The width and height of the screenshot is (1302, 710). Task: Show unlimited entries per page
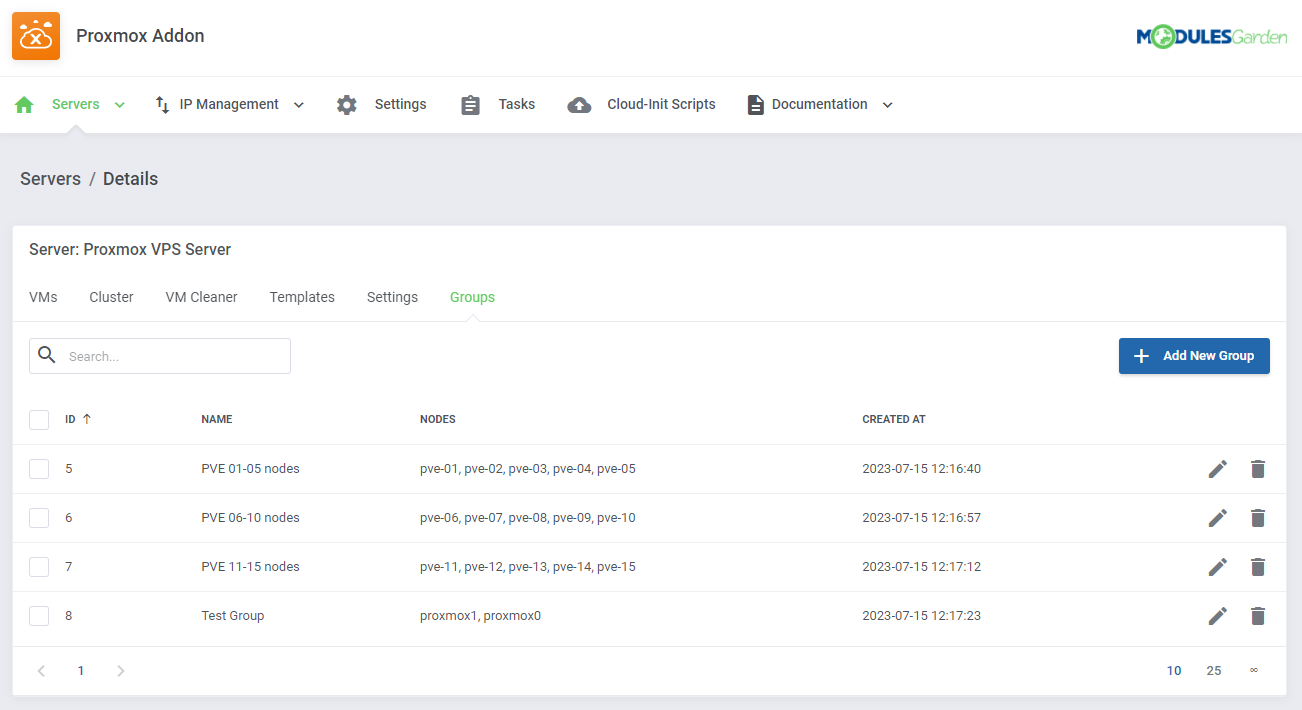click(x=1253, y=671)
